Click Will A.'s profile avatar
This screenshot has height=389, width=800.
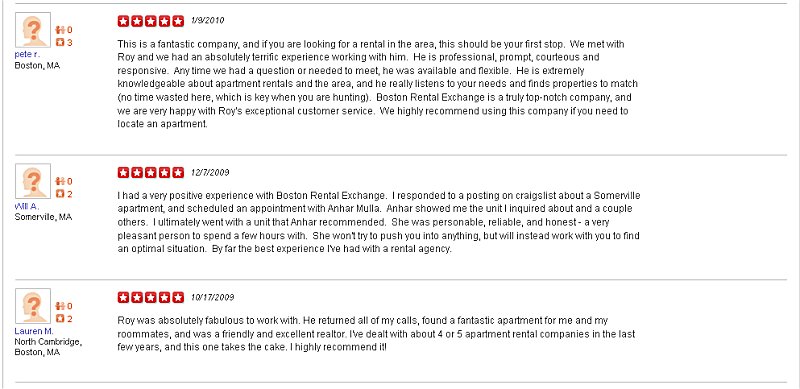pyautogui.click(x=33, y=181)
